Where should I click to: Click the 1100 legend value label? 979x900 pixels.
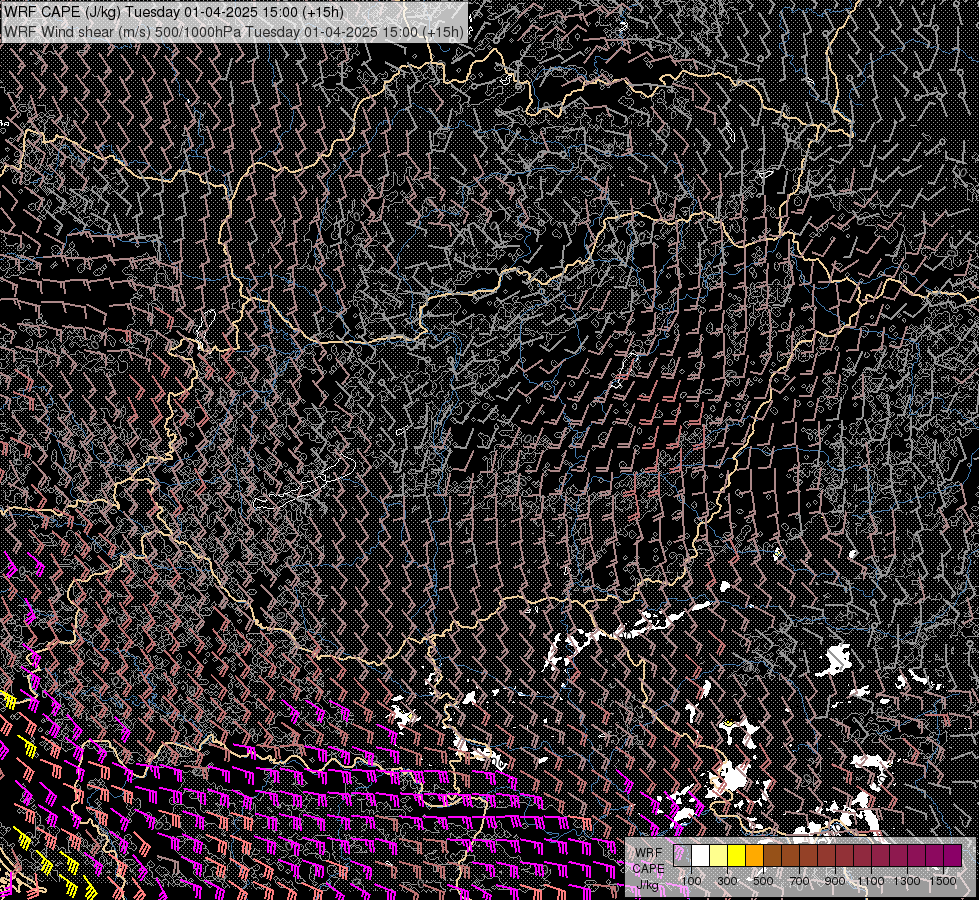pos(871,881)
